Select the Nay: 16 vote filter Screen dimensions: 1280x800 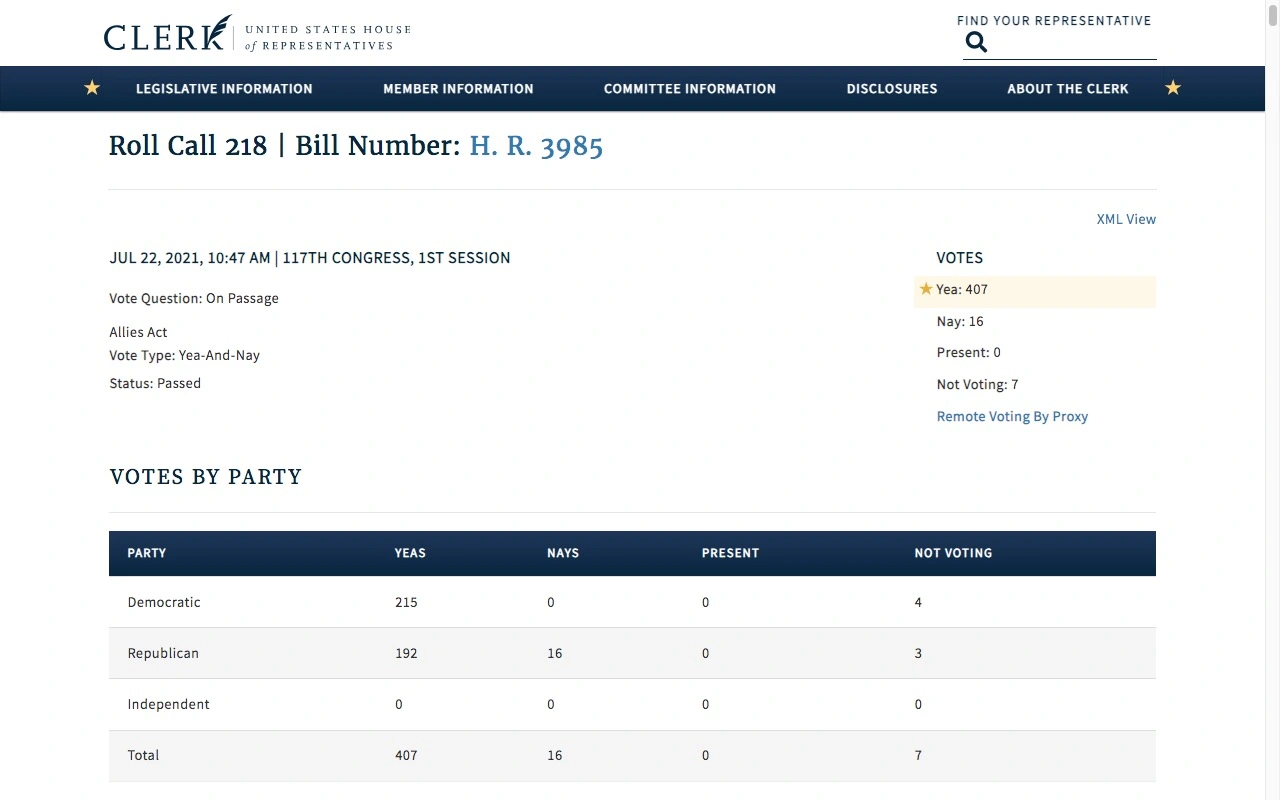[x=960, y=321]
